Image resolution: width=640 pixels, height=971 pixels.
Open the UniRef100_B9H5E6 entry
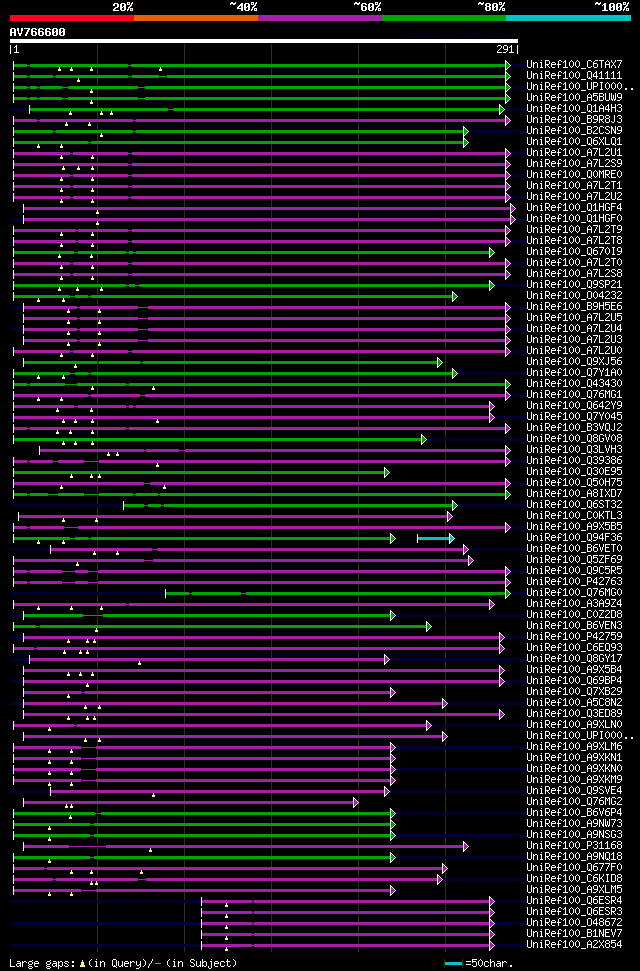574,307
